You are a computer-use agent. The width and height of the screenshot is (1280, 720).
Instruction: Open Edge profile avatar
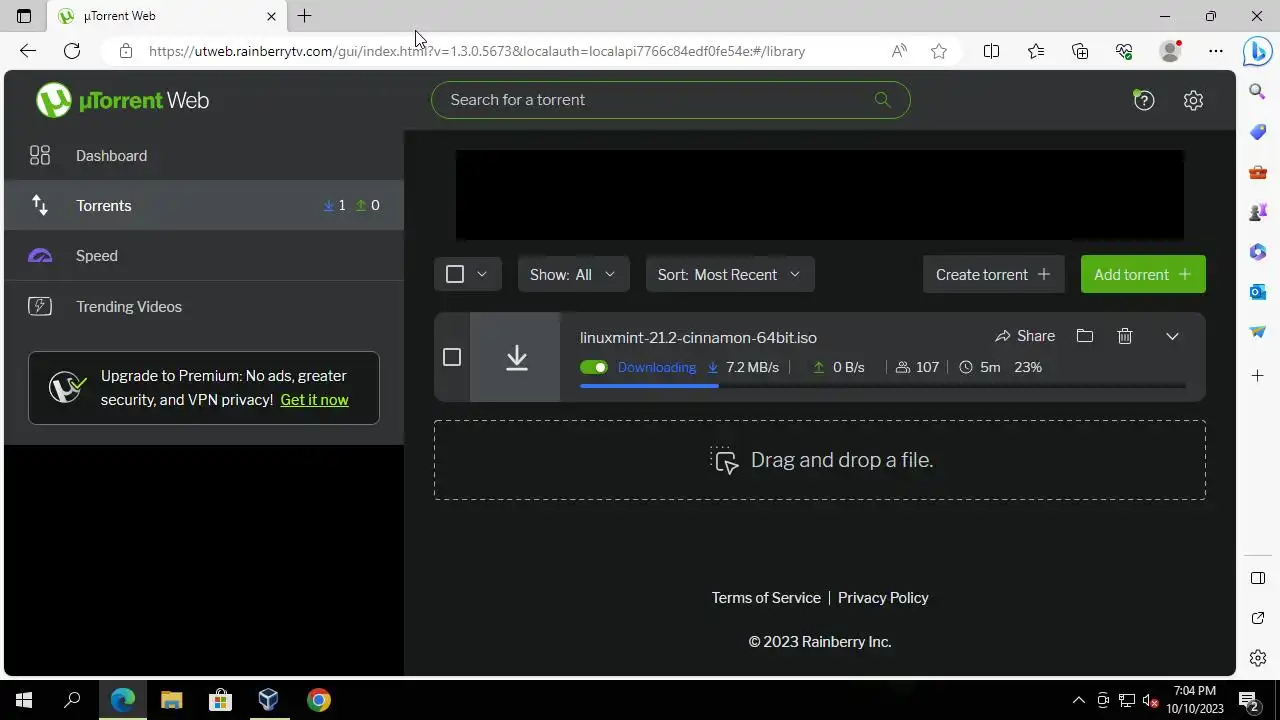tap(1170, 51)
